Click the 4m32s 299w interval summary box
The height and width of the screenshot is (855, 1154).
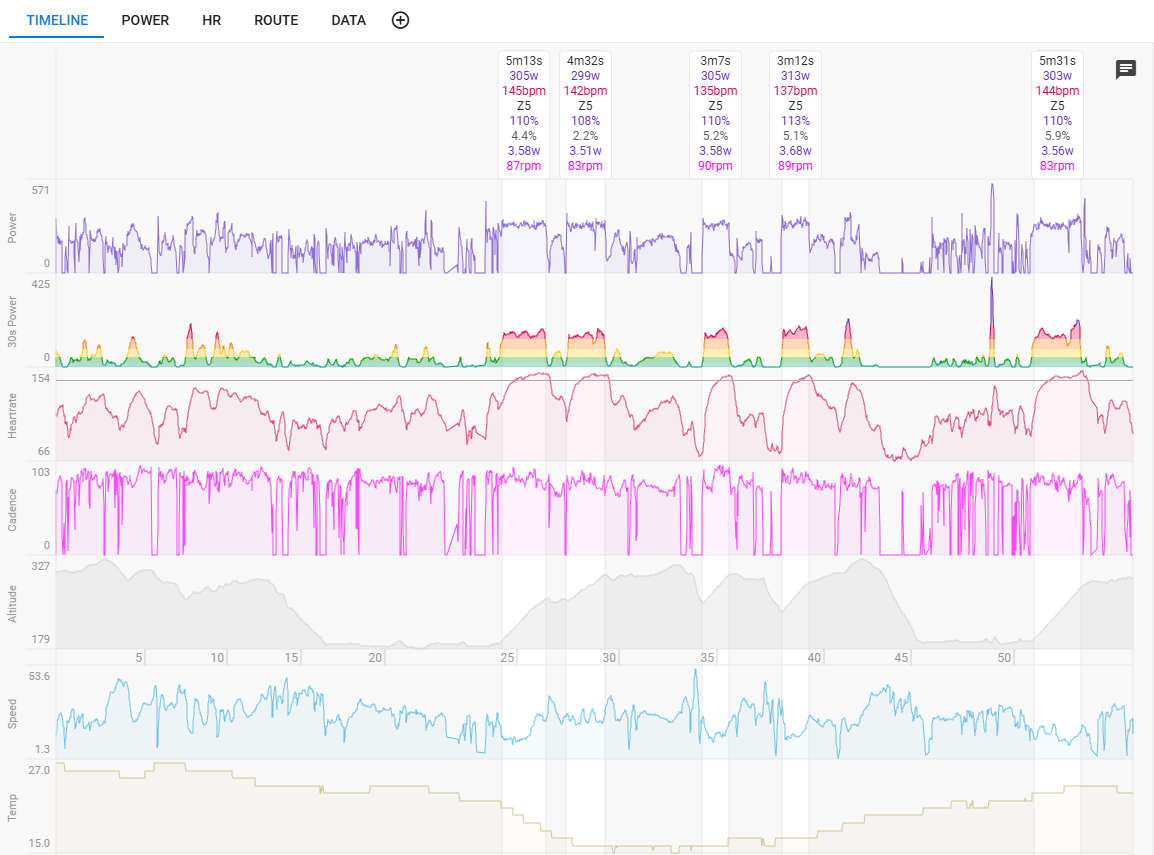click(585, 113)
